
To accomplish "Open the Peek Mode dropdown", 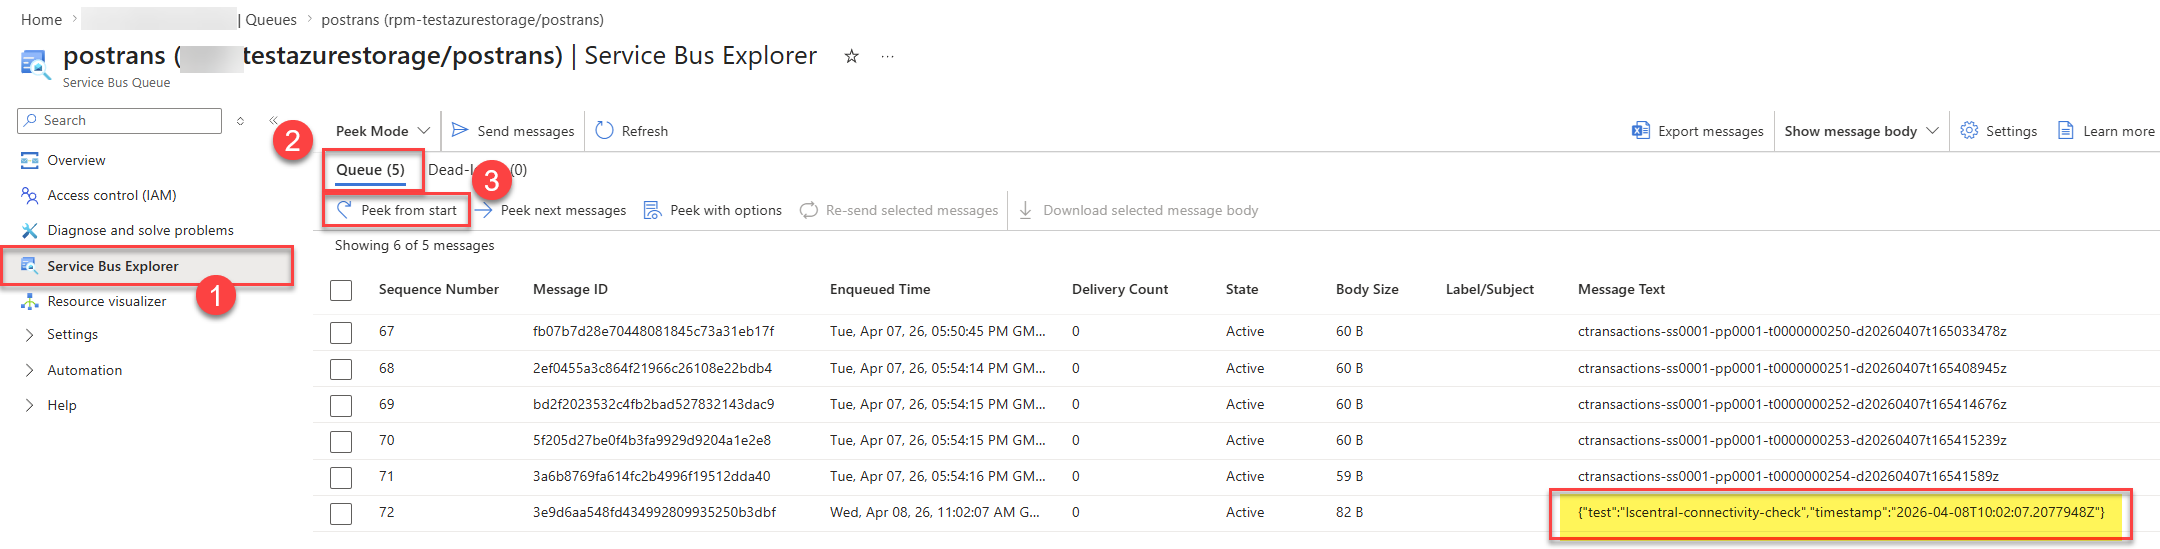I will (382, 131).
